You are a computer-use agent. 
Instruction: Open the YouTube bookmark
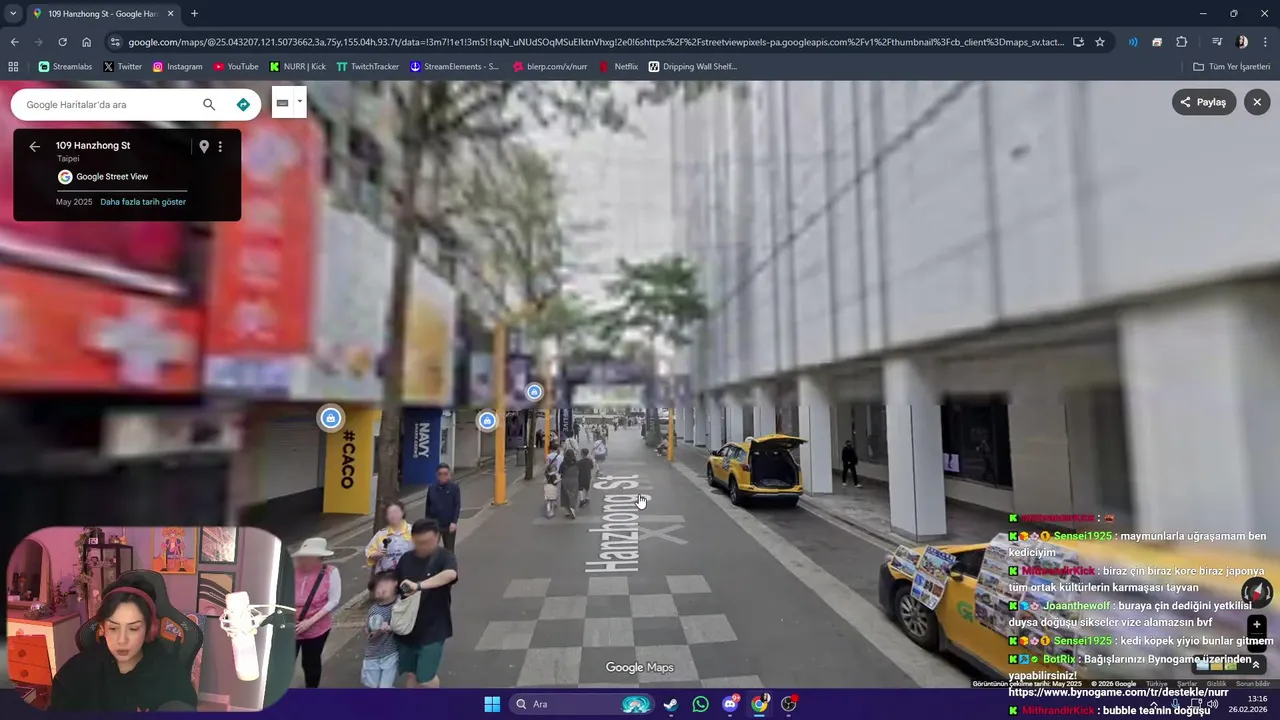[236, 67]
